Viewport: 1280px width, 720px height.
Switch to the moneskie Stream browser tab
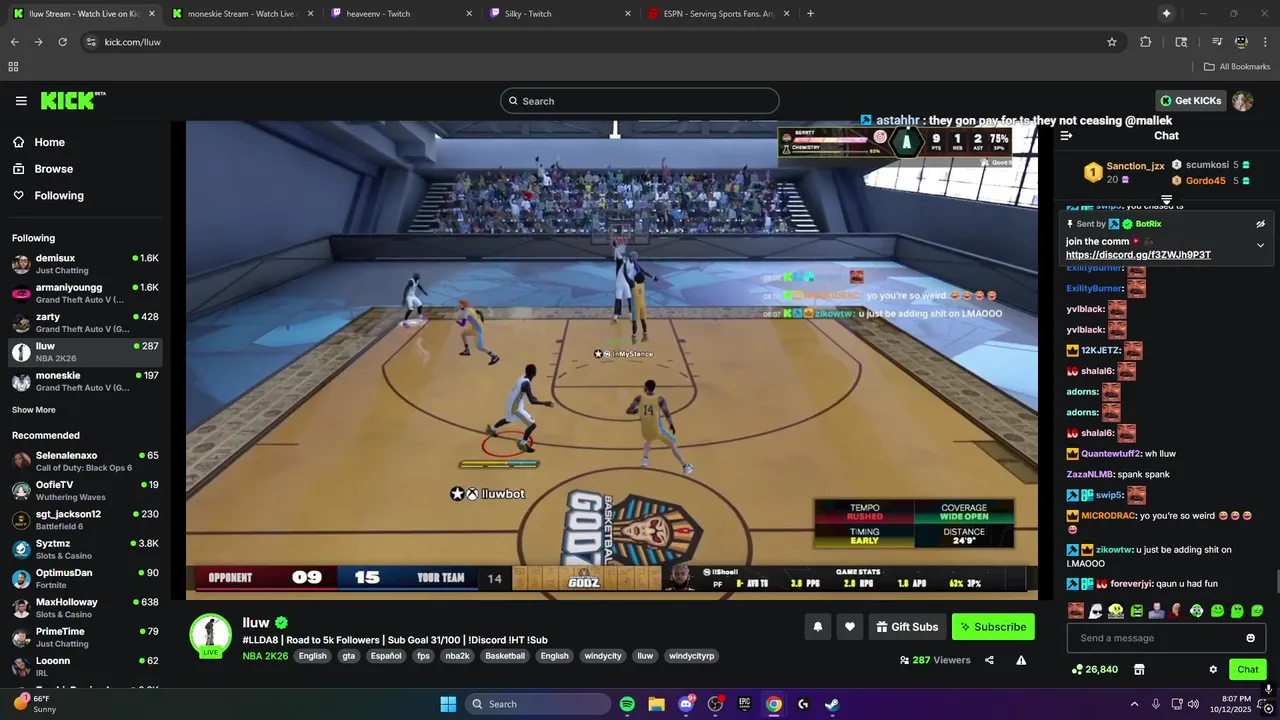(243, 14)
